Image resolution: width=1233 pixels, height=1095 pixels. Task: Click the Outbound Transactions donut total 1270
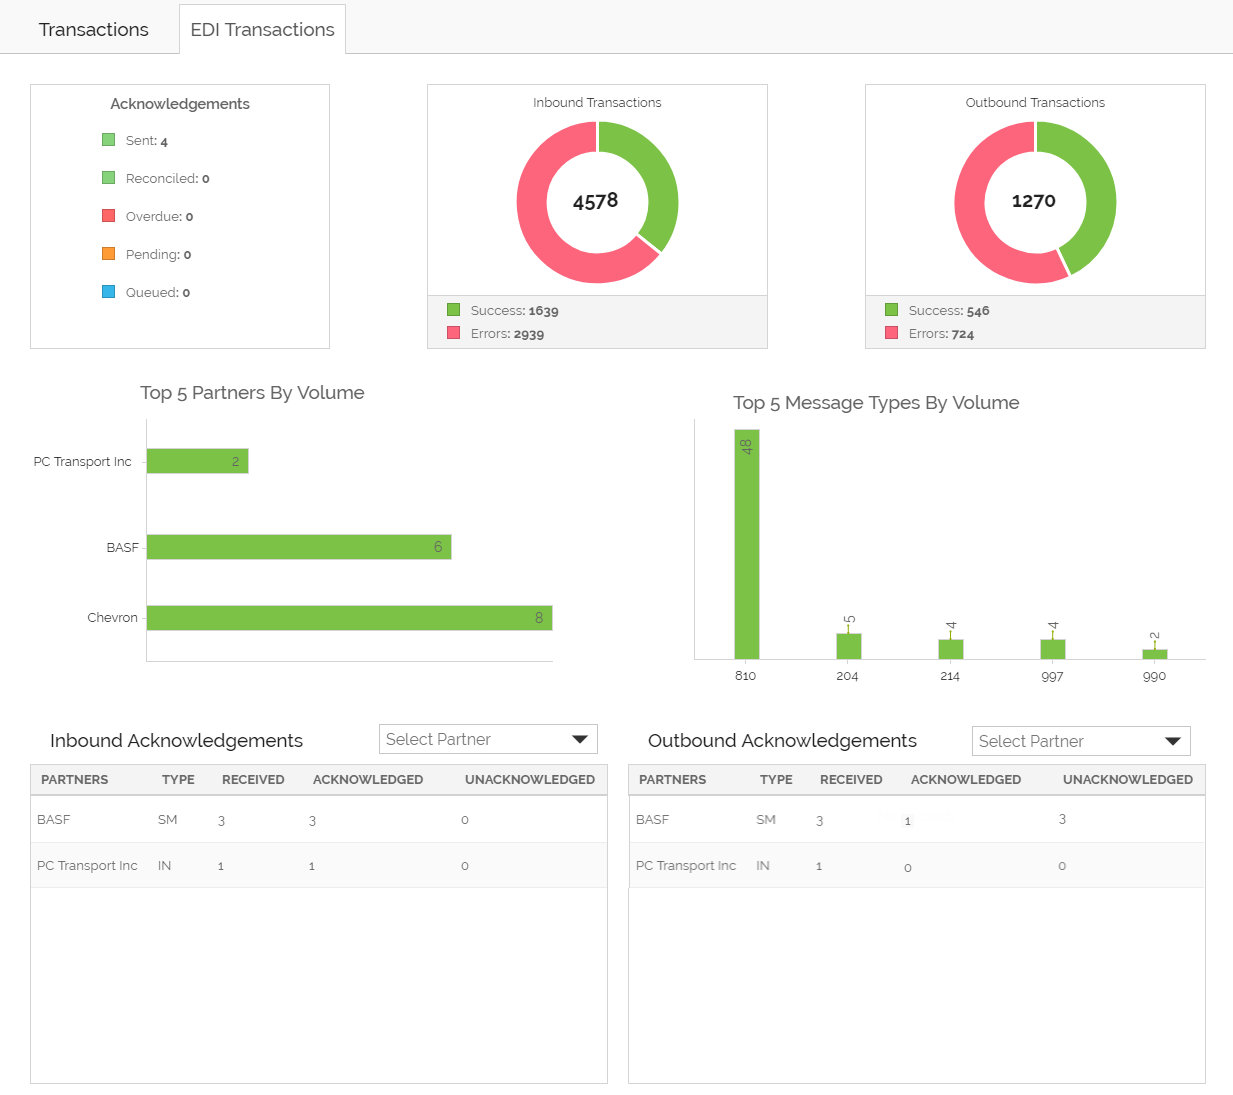(1034, 201)
